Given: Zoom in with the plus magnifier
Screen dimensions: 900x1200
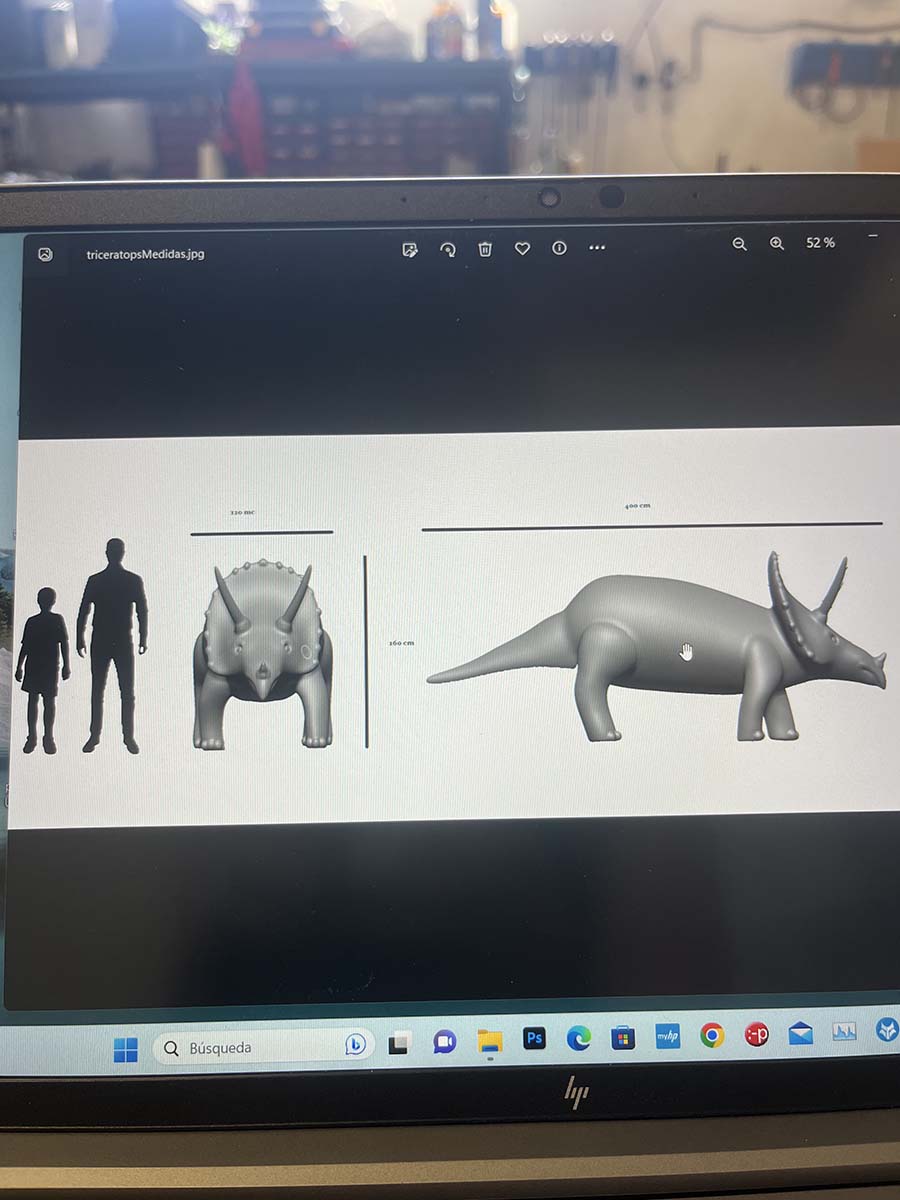Looking at the screenshot, I should pos(776,244).
